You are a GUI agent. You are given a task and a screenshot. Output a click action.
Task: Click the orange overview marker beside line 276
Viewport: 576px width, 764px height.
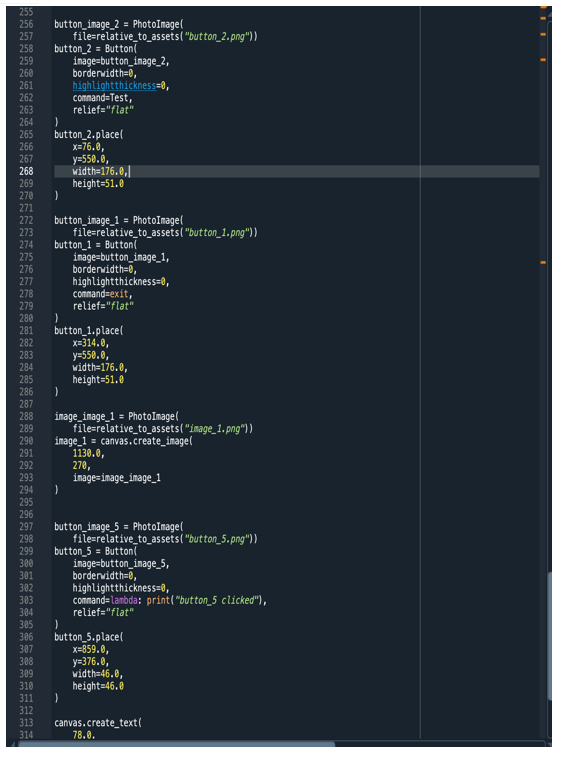543,263
